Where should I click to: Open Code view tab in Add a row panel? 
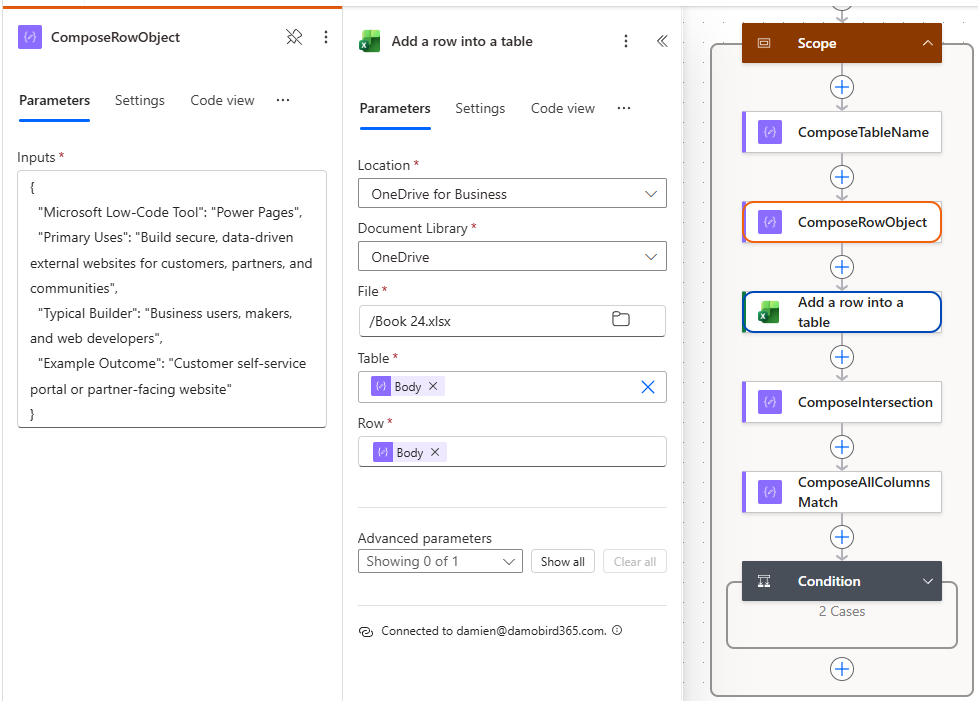coord(563,109)
